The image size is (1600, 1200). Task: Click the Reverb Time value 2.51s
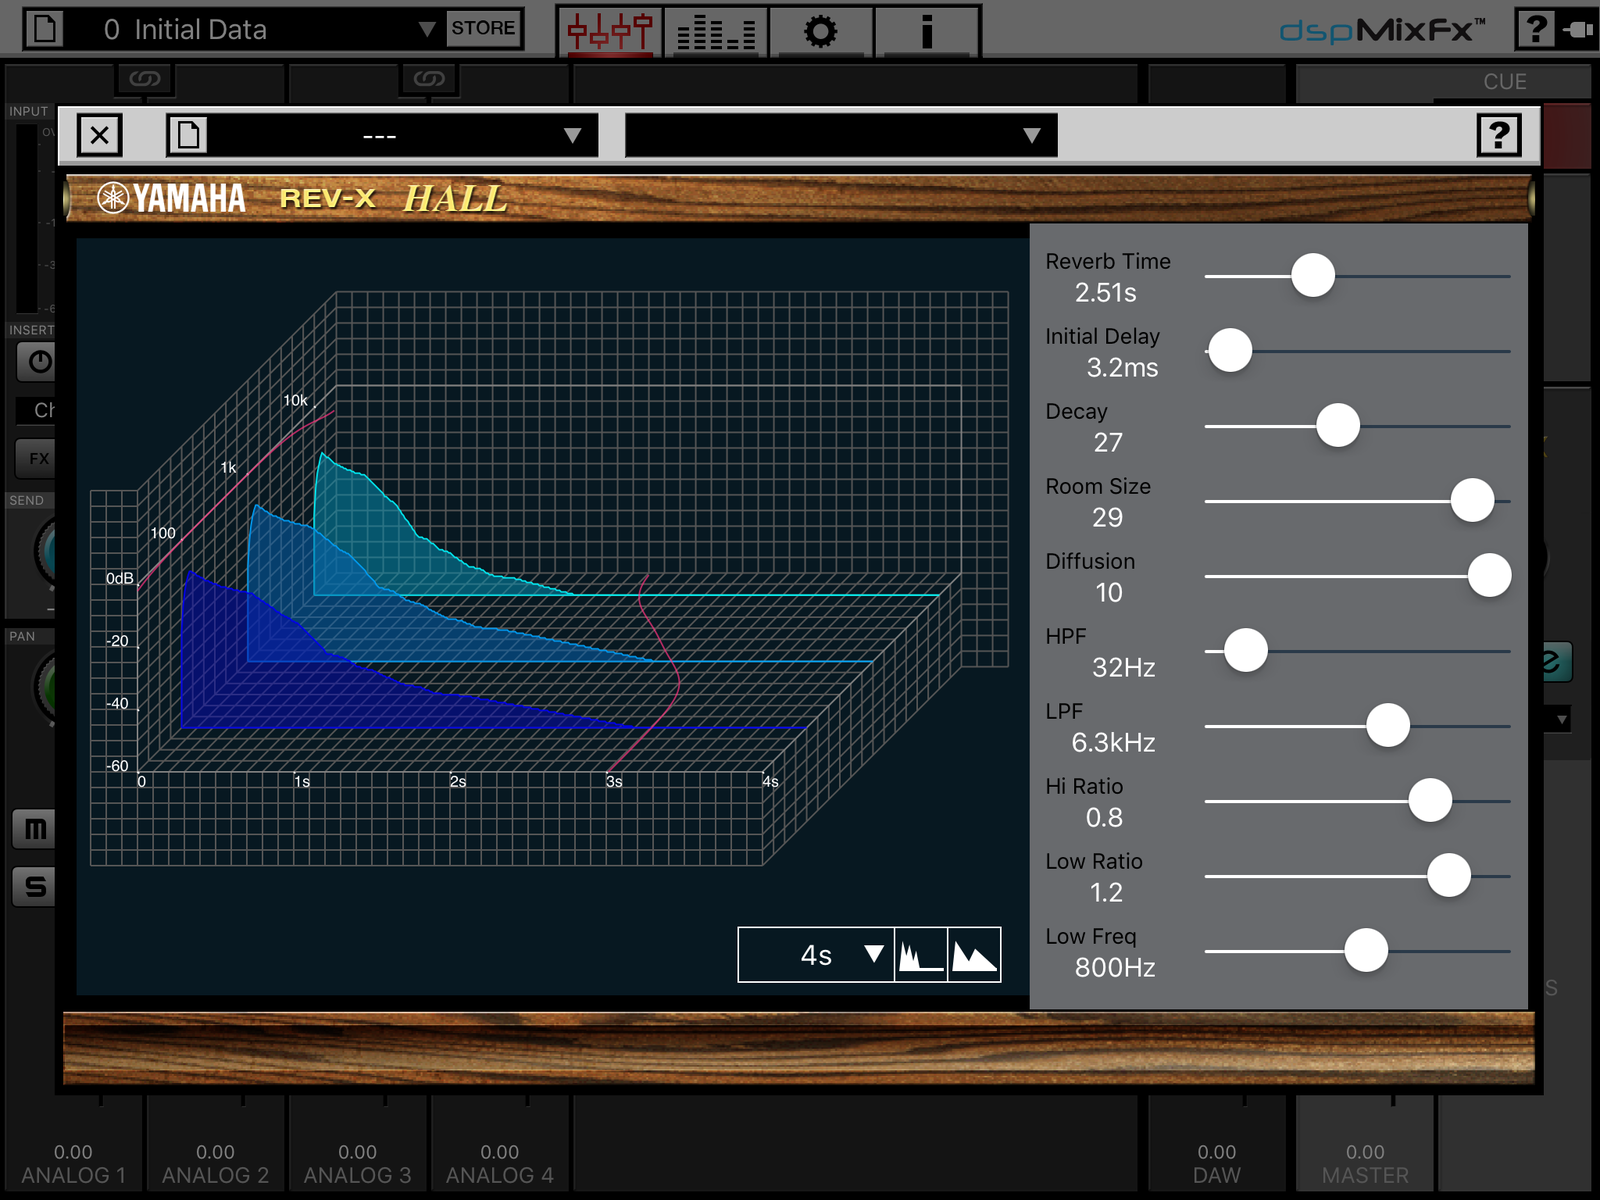pos(1106,293)
